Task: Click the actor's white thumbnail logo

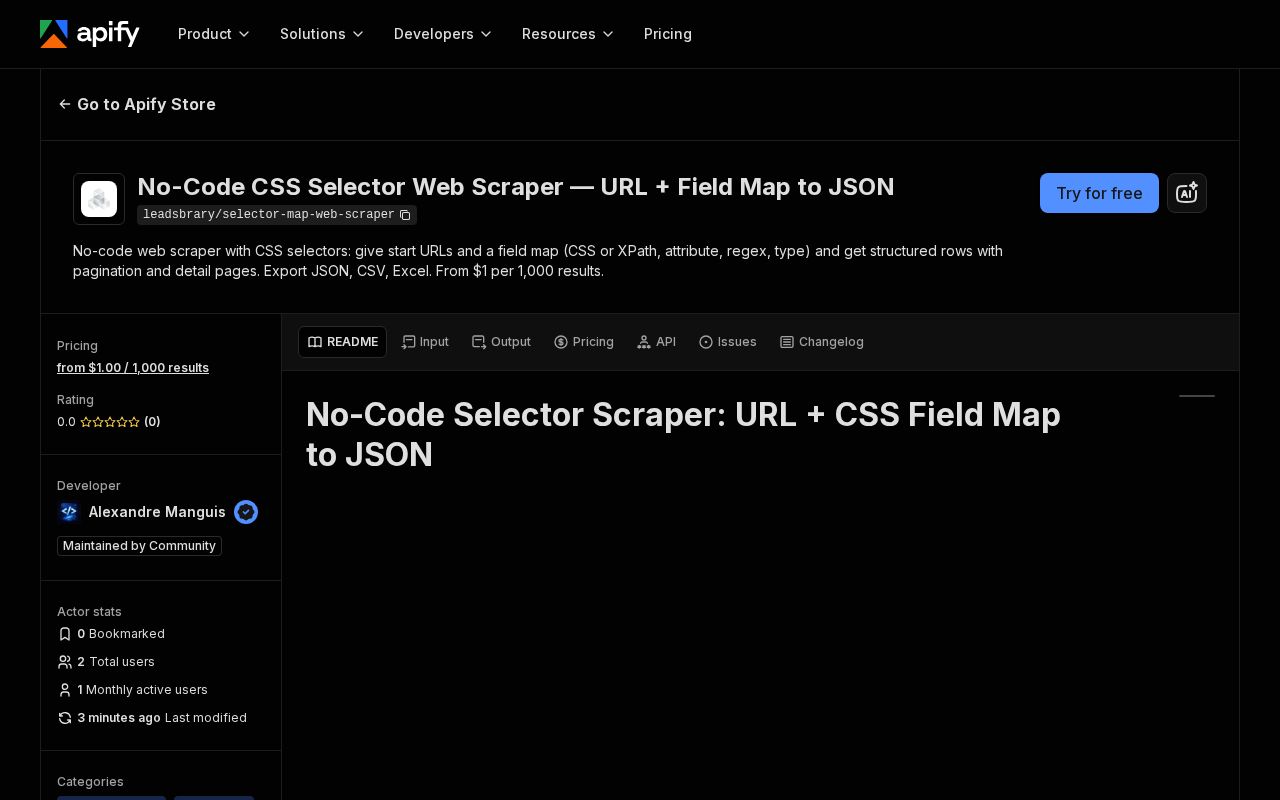Action: [x=99, y=199]
